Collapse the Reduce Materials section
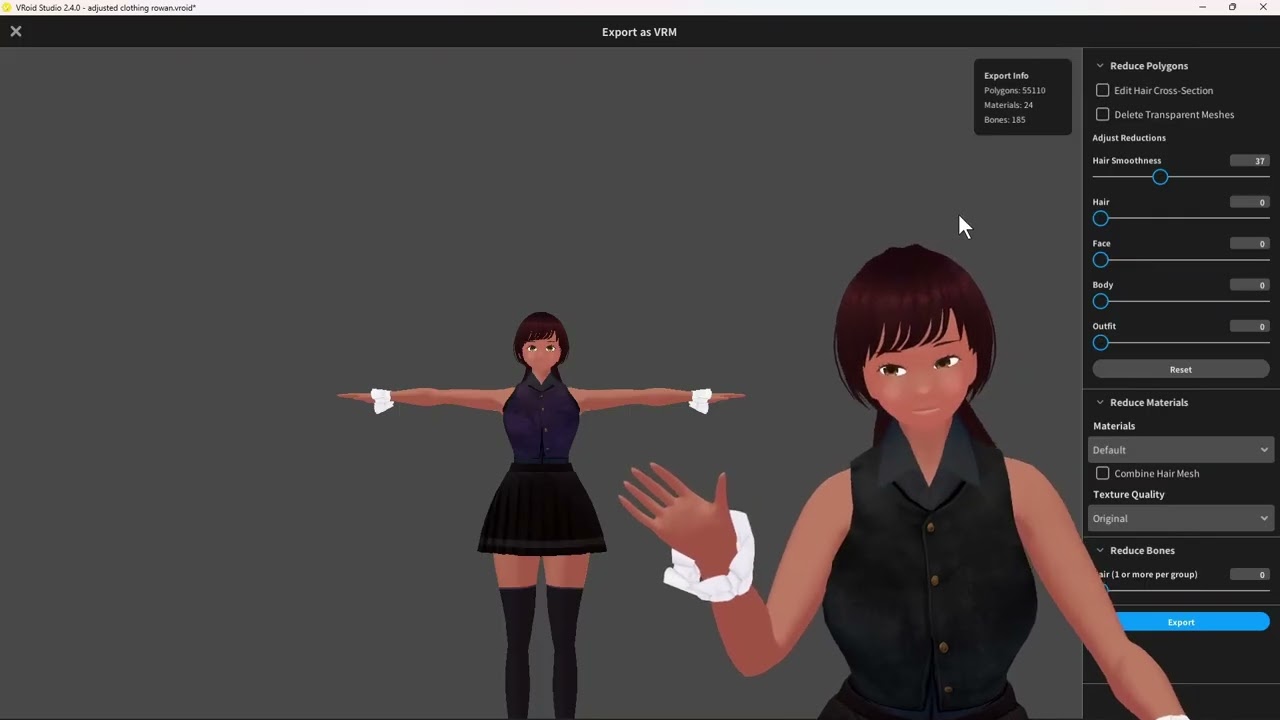Image resolution: width=1280 pixels, height=720 pixels. coord(1100,402)
